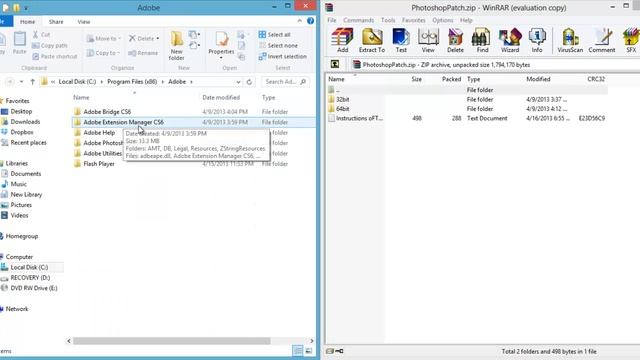Create New folder in Explorer

177,46
